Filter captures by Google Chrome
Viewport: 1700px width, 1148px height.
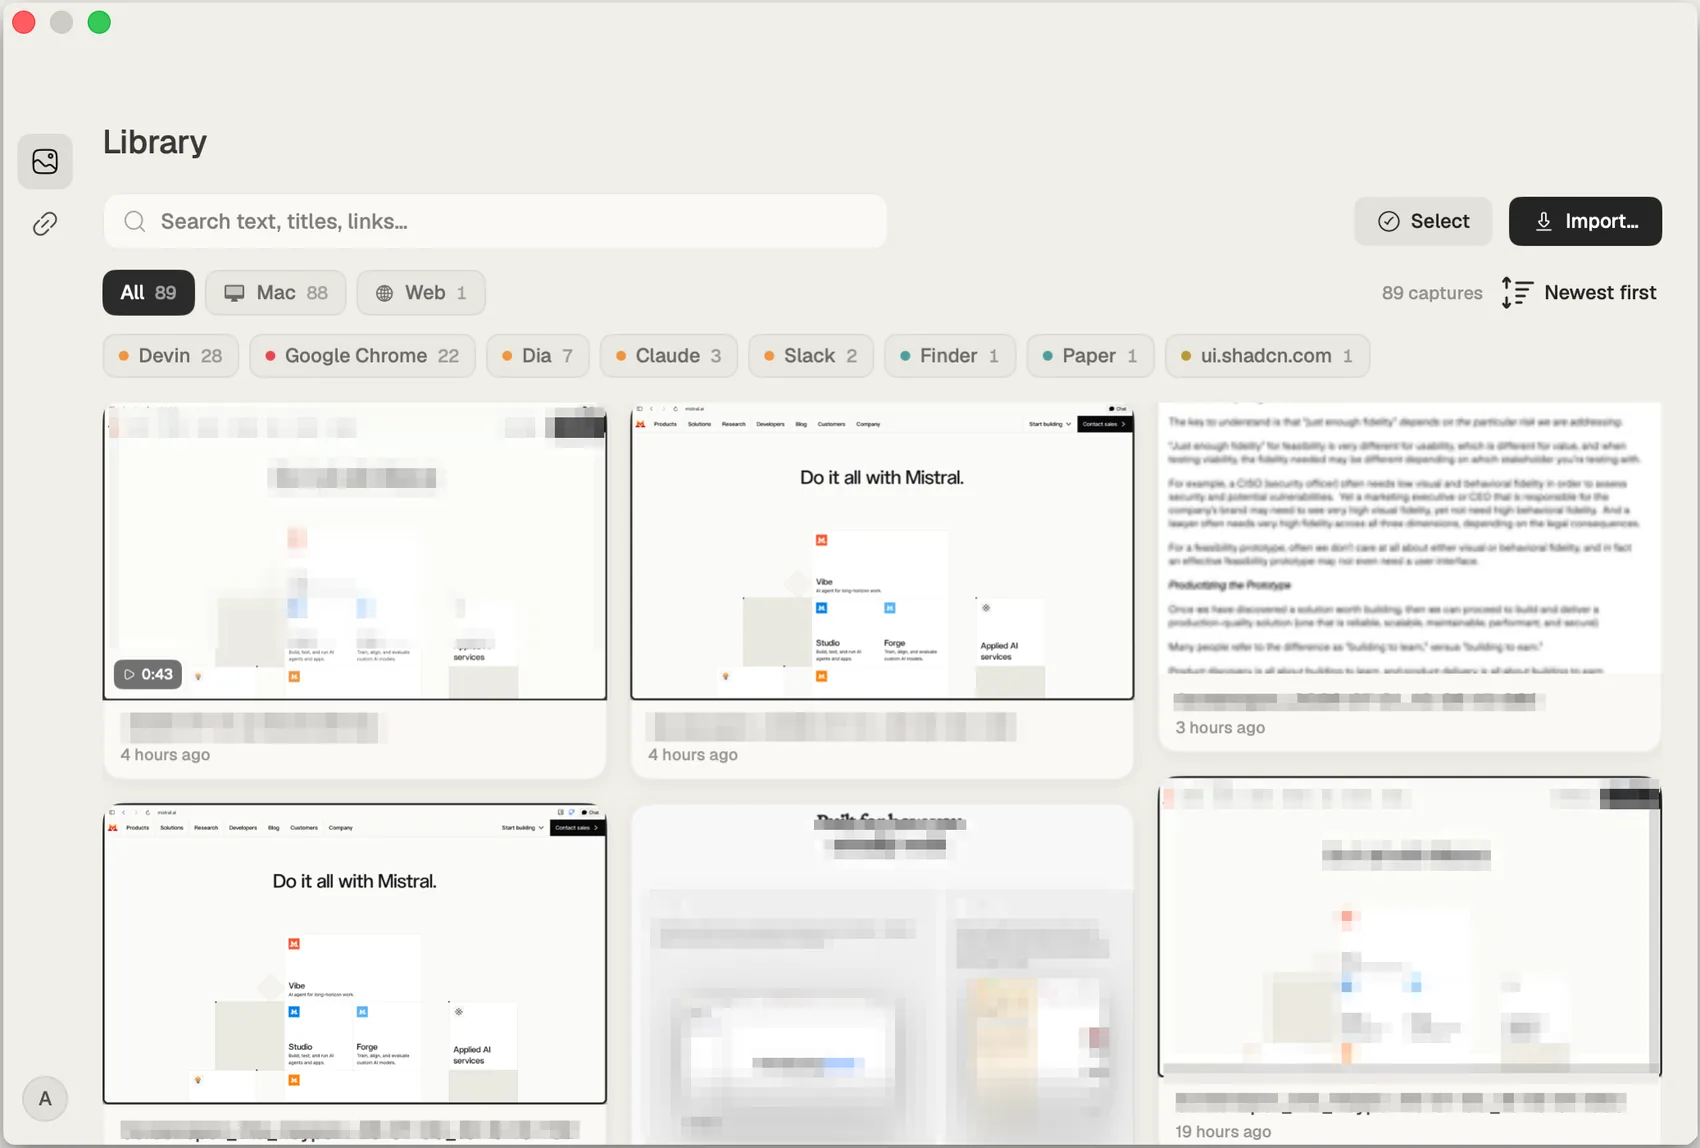362,355
